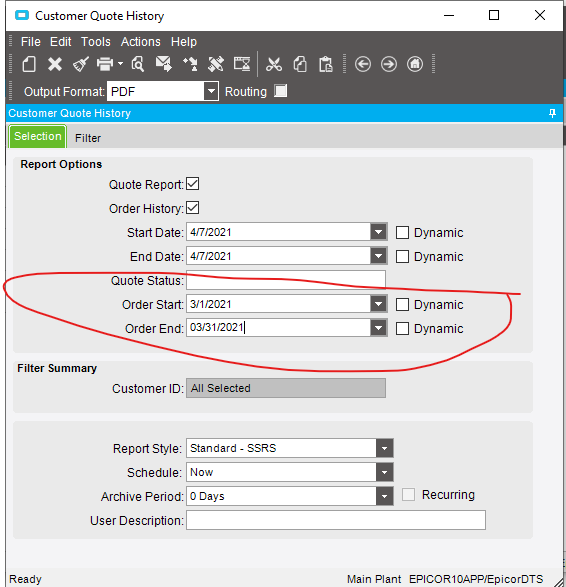Uncheck the Order History checkbox
This screenshot has width=566, height=587.
click(192, 208)
